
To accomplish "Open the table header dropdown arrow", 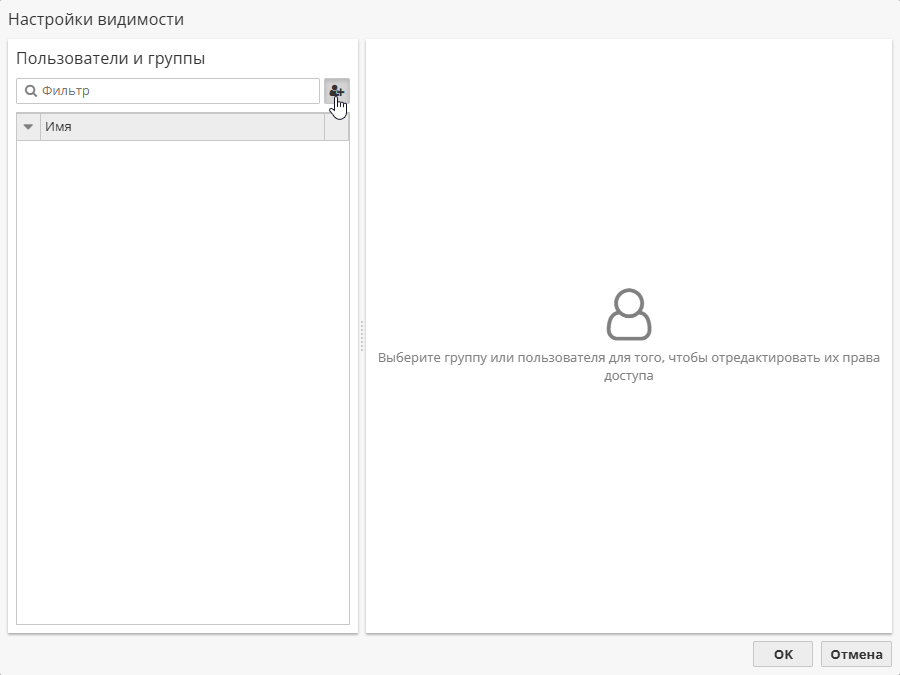I will (x=28, y=127).
